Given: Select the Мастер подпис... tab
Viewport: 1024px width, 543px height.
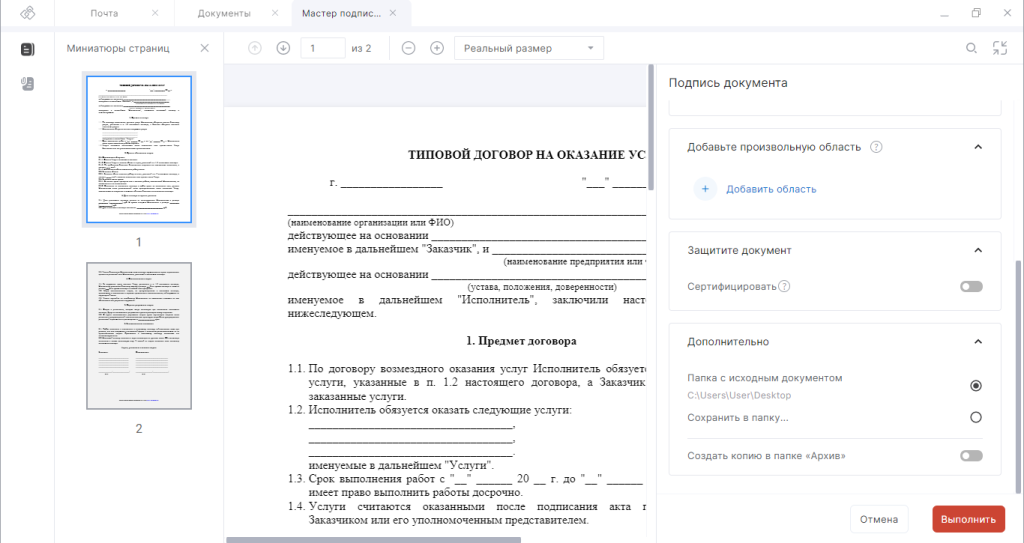Looking at the screenshot, I should pos(341,13).
